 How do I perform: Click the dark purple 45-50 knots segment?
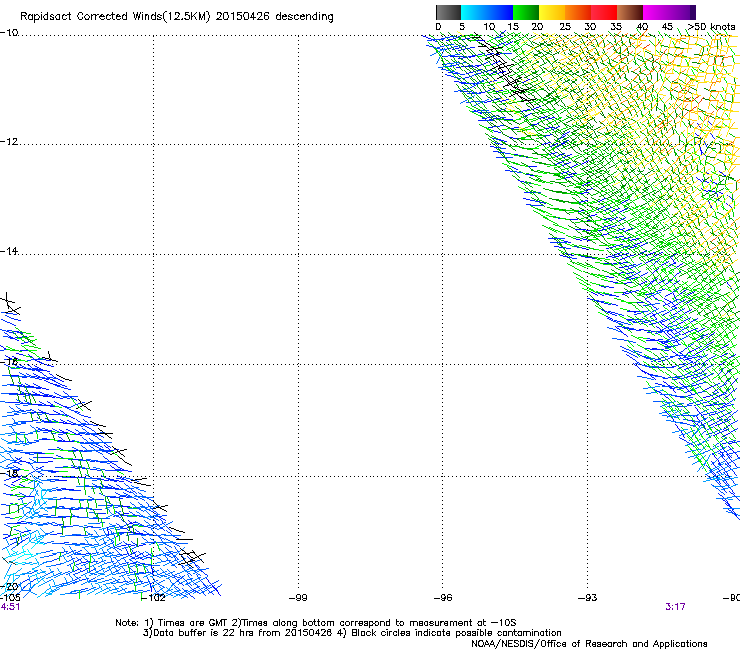682,12
